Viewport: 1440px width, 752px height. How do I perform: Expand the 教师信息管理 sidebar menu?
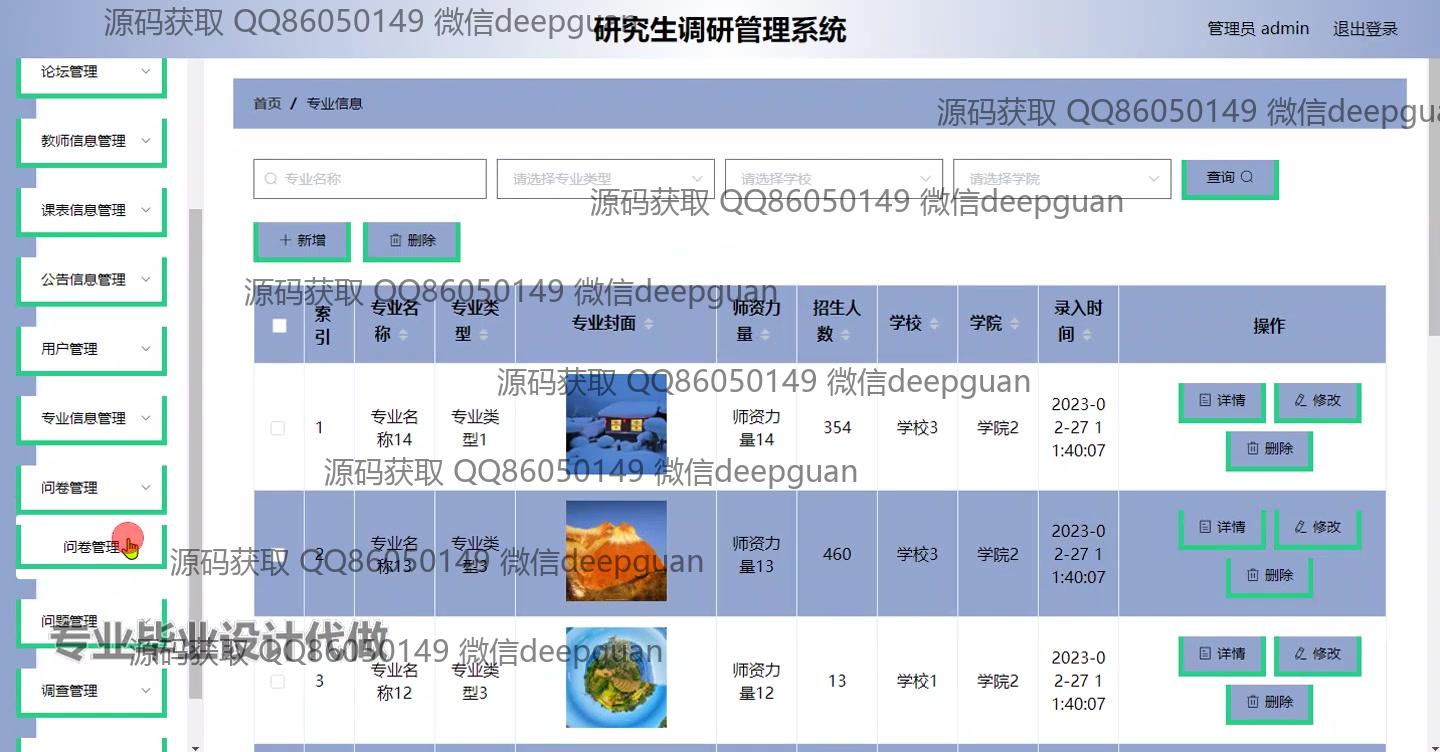[x=91, y=141]
